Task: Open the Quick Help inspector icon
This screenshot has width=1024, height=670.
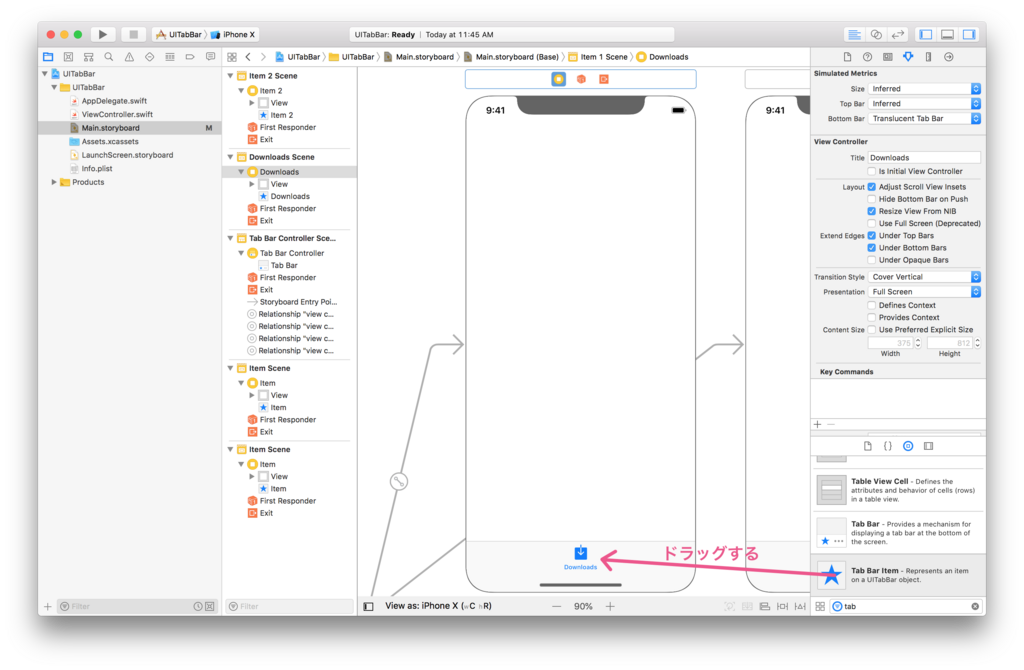Action: (x=867, y=57)
